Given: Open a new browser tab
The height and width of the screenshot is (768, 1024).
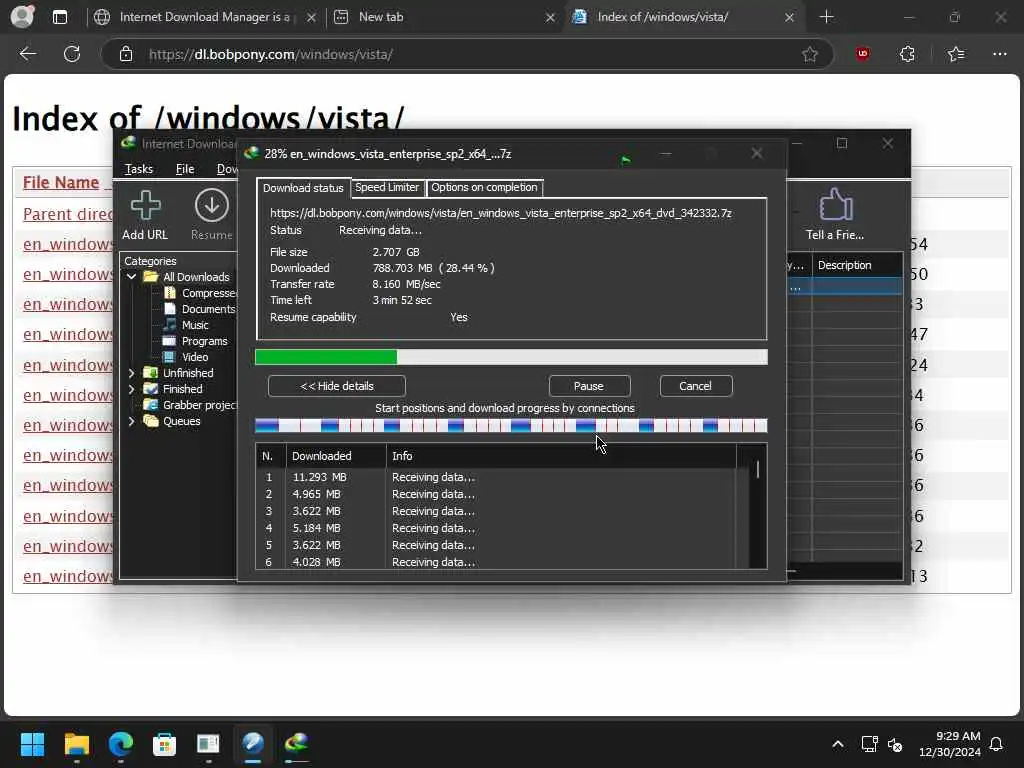Looking at the screenshot, I should click(x=827, y=17).
